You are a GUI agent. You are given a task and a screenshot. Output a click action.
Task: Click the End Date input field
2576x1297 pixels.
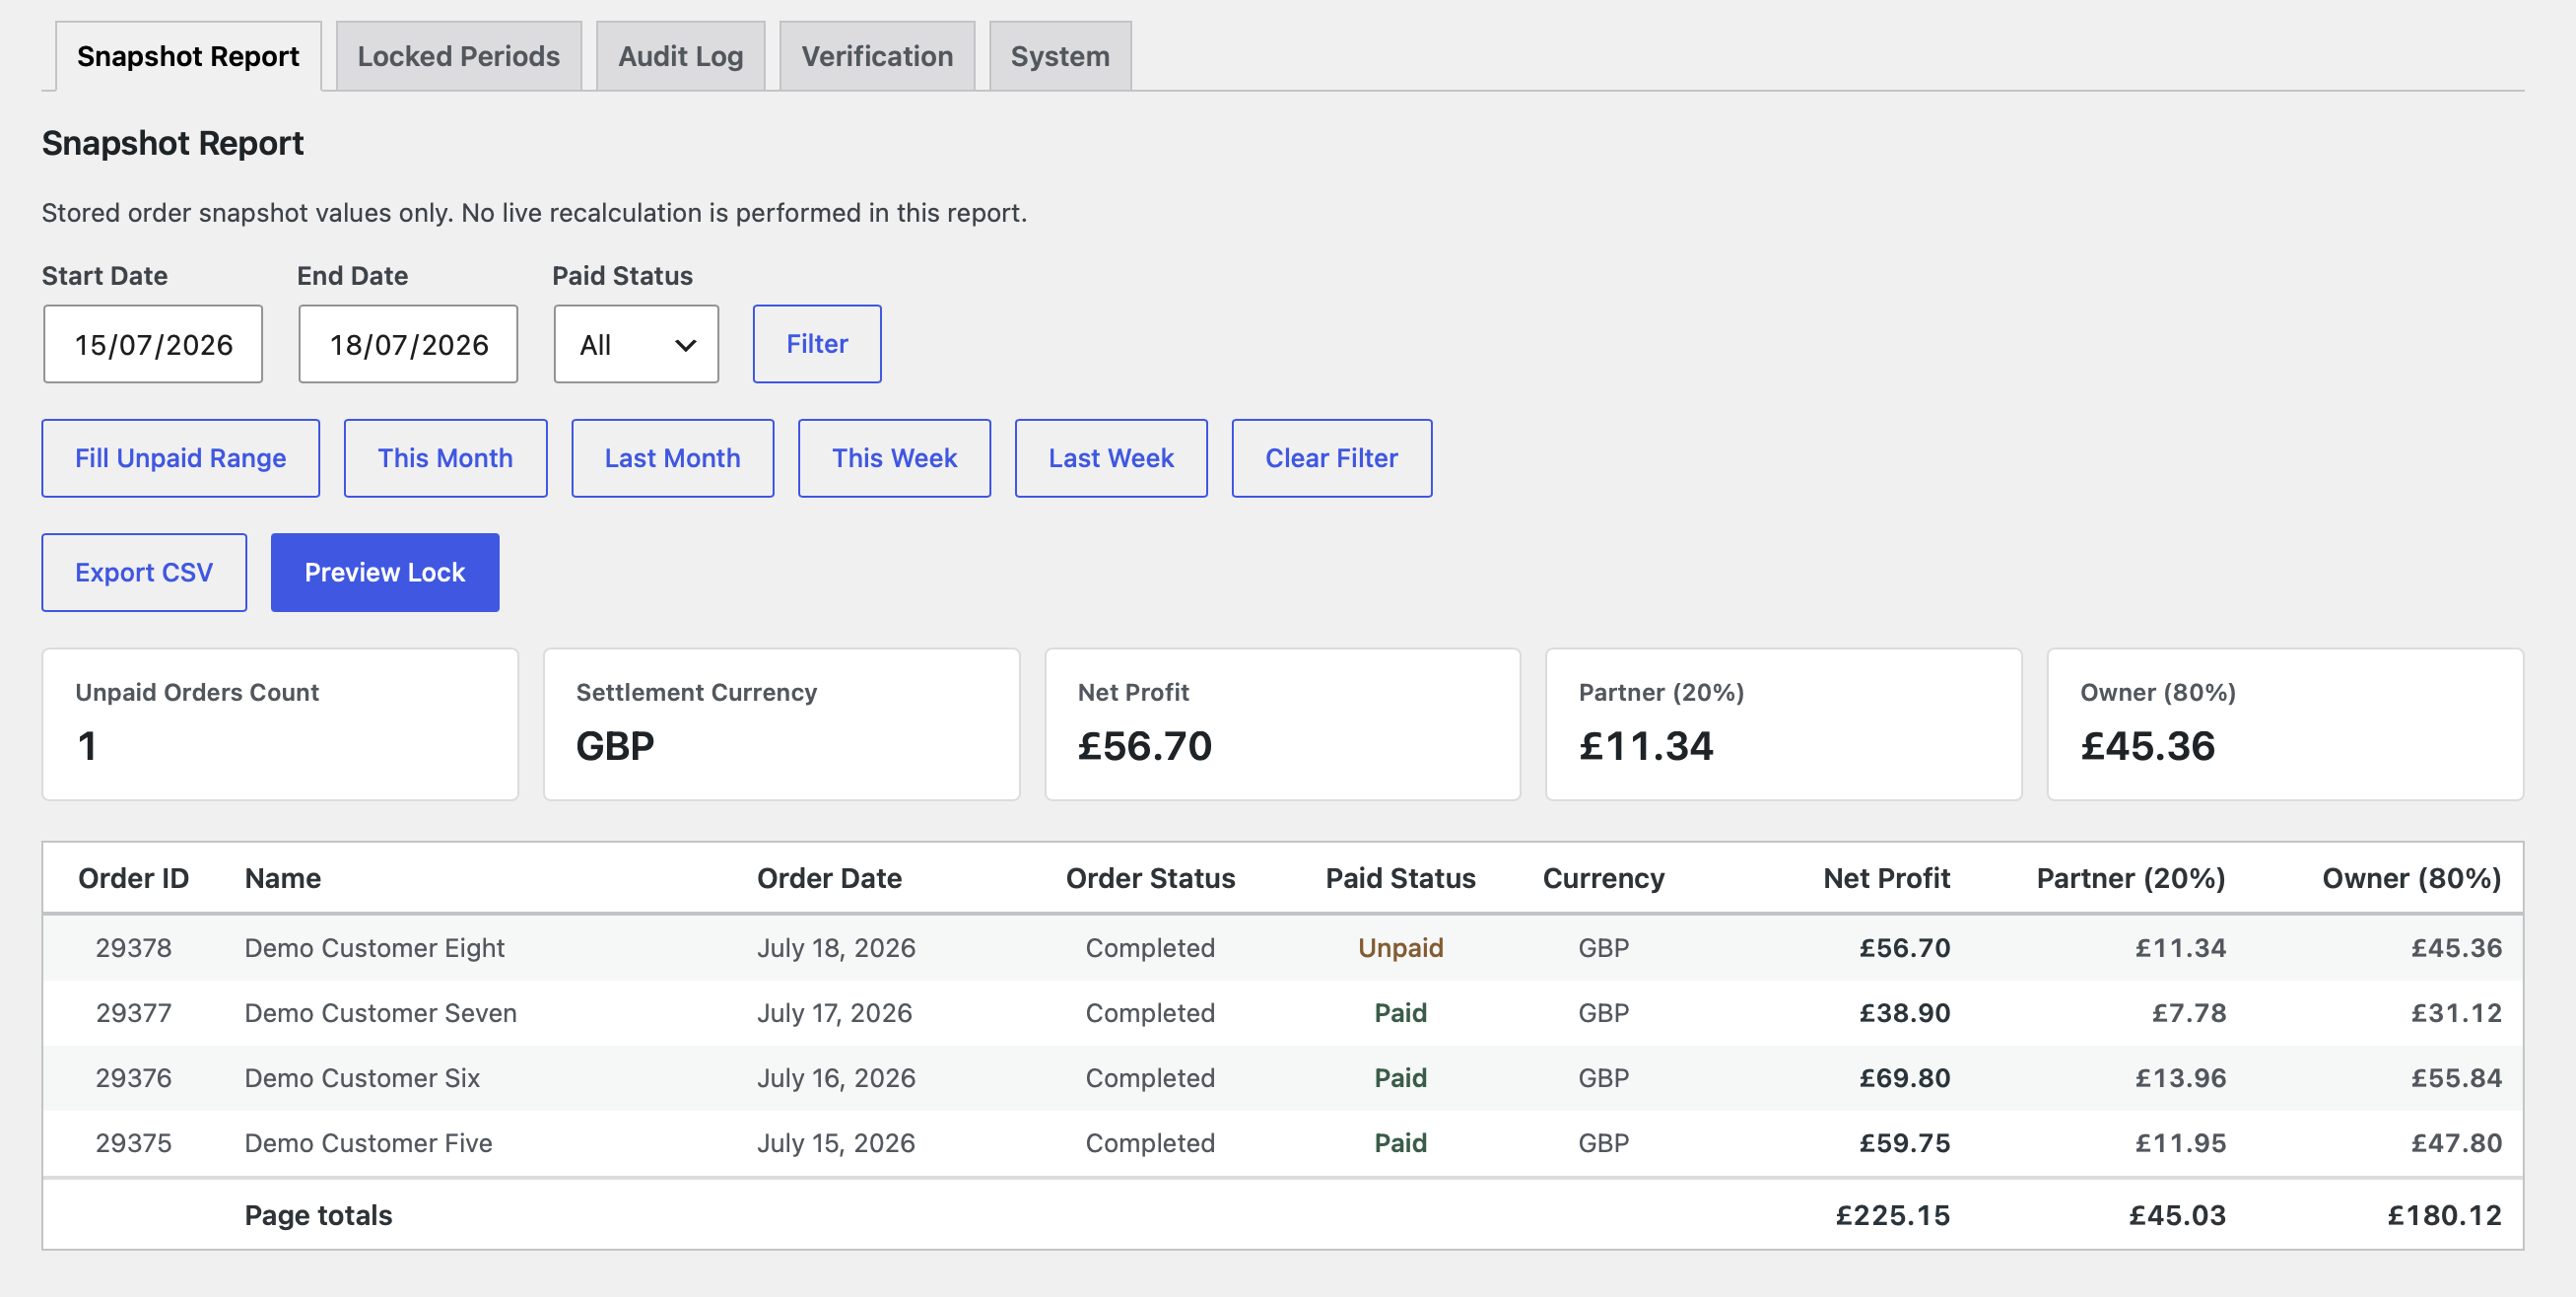[x=408, y=344]
